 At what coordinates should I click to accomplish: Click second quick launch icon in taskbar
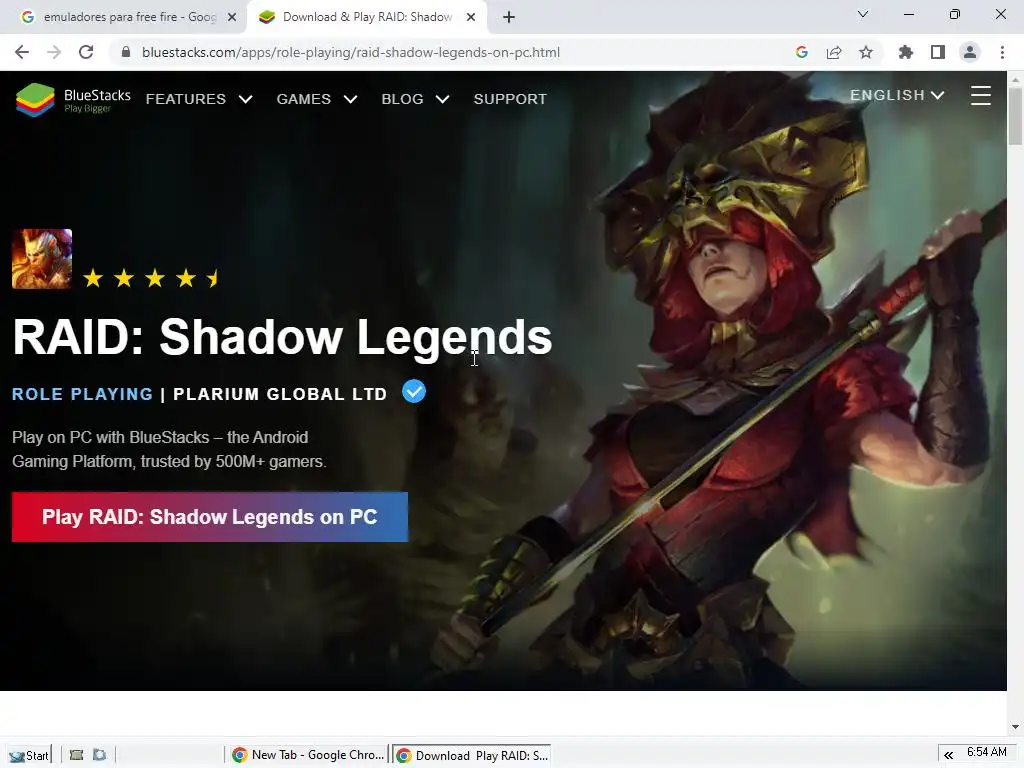(99, 755)
